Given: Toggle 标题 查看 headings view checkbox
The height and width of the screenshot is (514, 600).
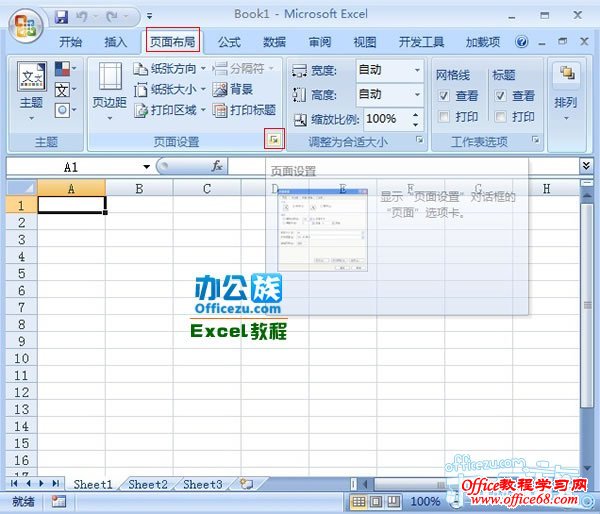Looking at the screenshot, I should coord(500,96).
